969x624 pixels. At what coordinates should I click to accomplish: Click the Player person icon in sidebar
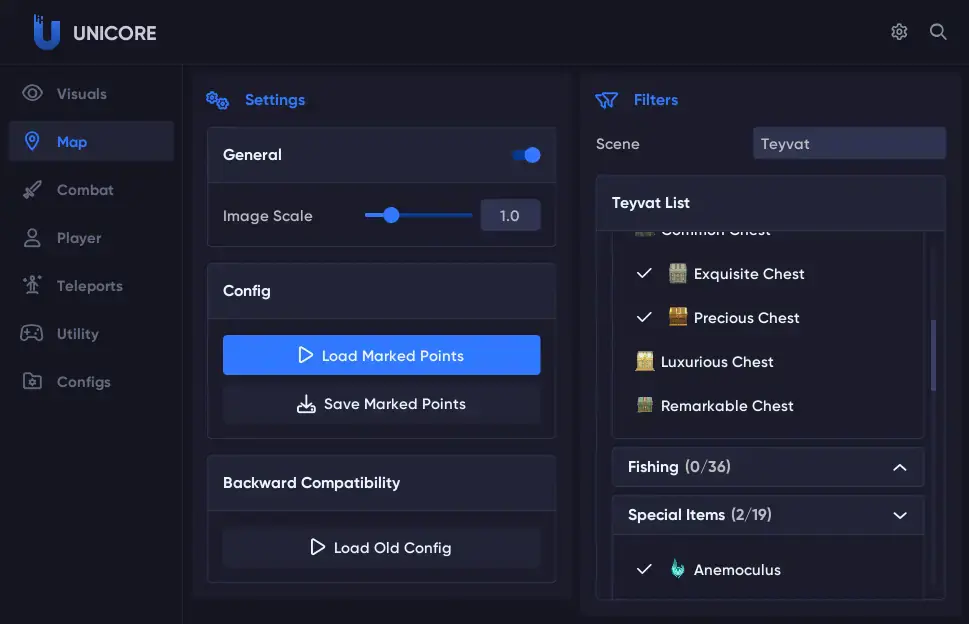32,238
